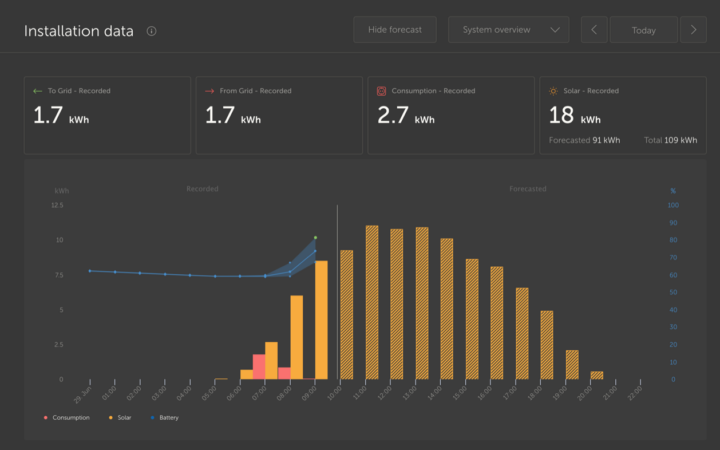Click the solid solar bar at 09:00
The width and height of the screenshot is (720, 450).
(321, 320)
